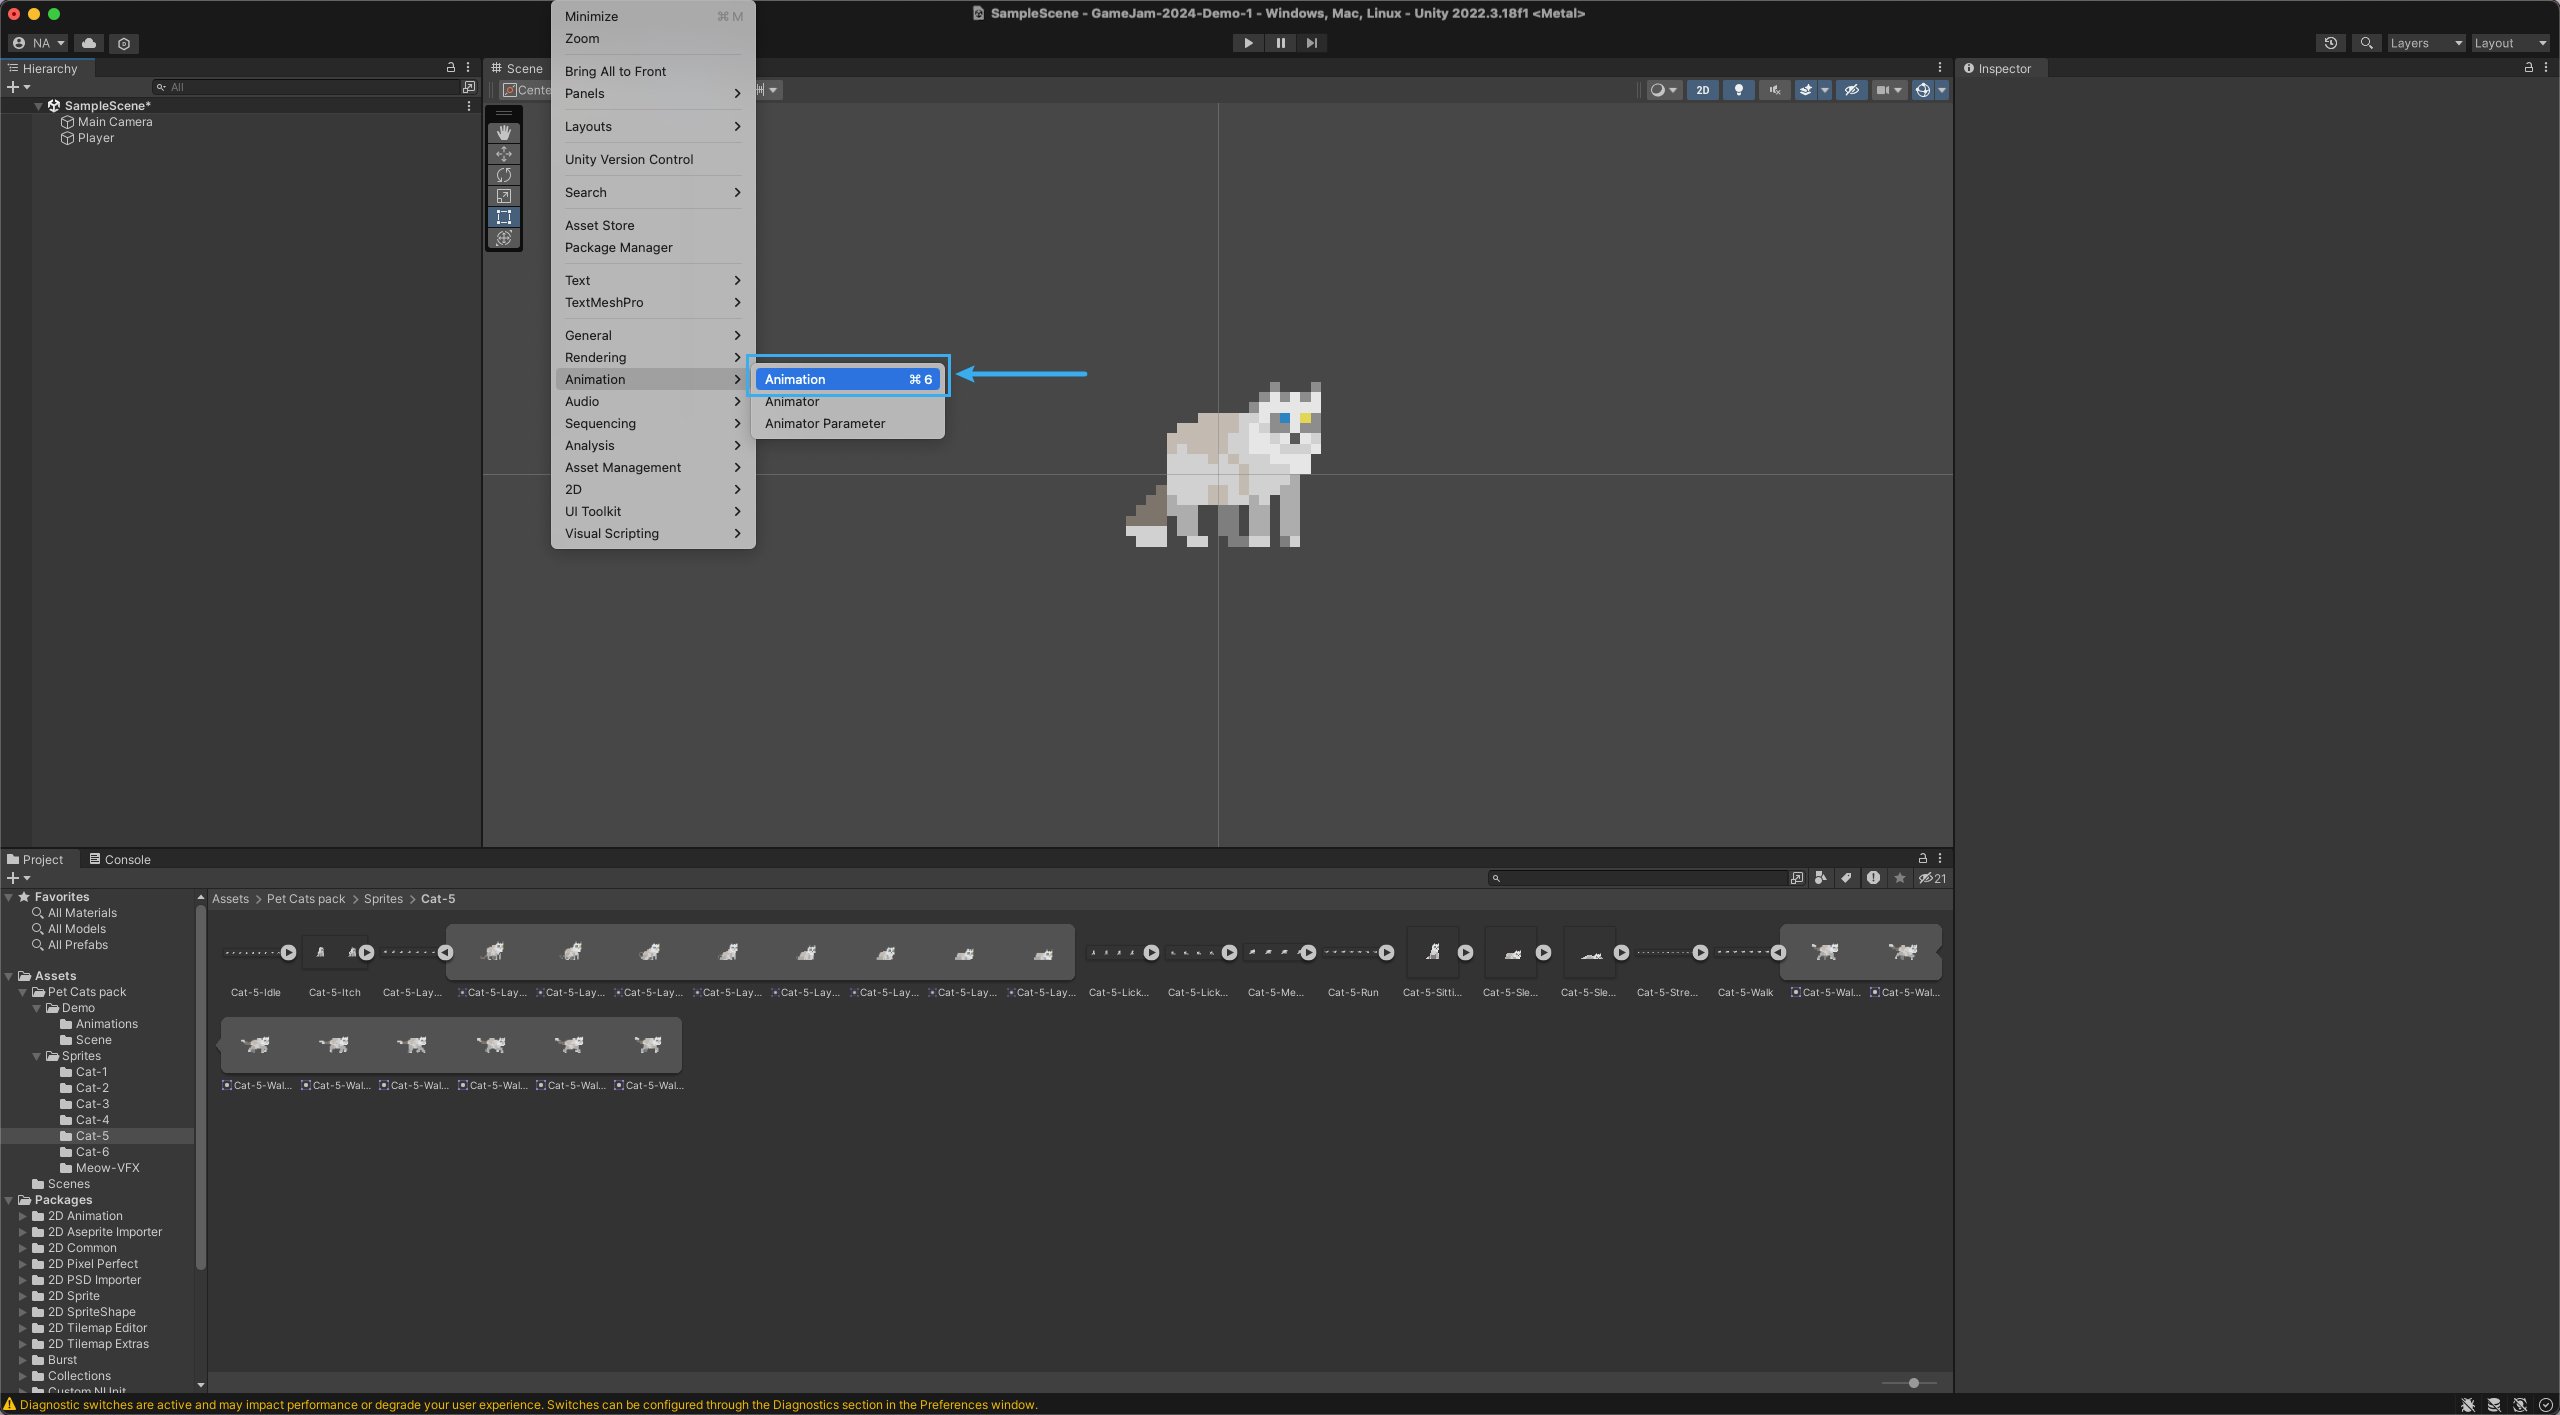Toggle scene visibility hidden-objects eye button

pos(1851,90)
